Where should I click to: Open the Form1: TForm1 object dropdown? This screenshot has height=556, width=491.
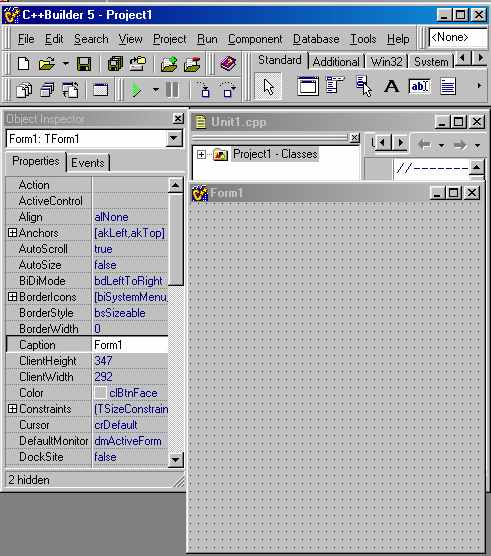coord(174,138)
